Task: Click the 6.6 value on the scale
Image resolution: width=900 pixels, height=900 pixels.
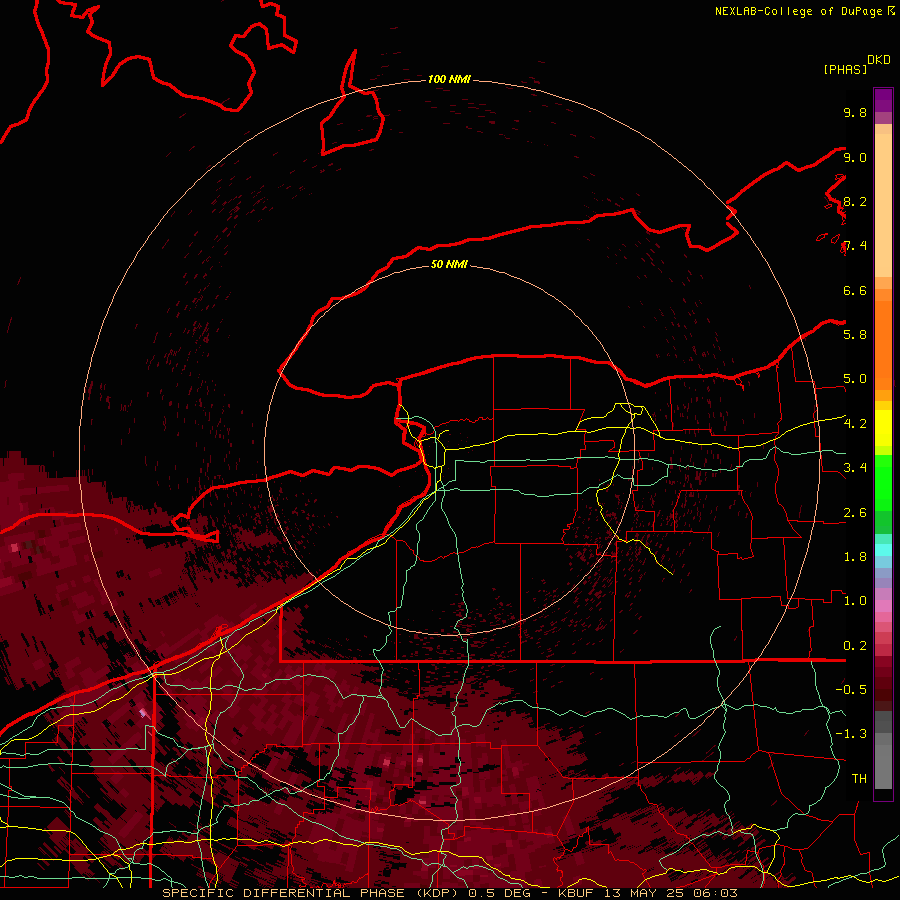Action: coord(855,290)
